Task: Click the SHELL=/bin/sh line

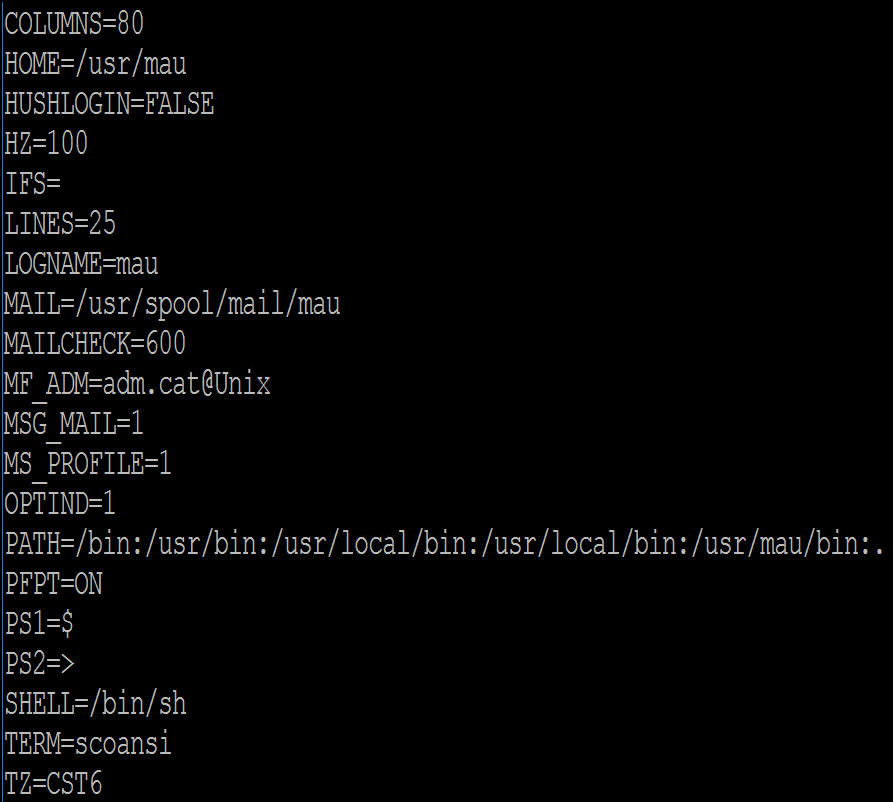Action: pyautogui.click(x=95, y=705)
